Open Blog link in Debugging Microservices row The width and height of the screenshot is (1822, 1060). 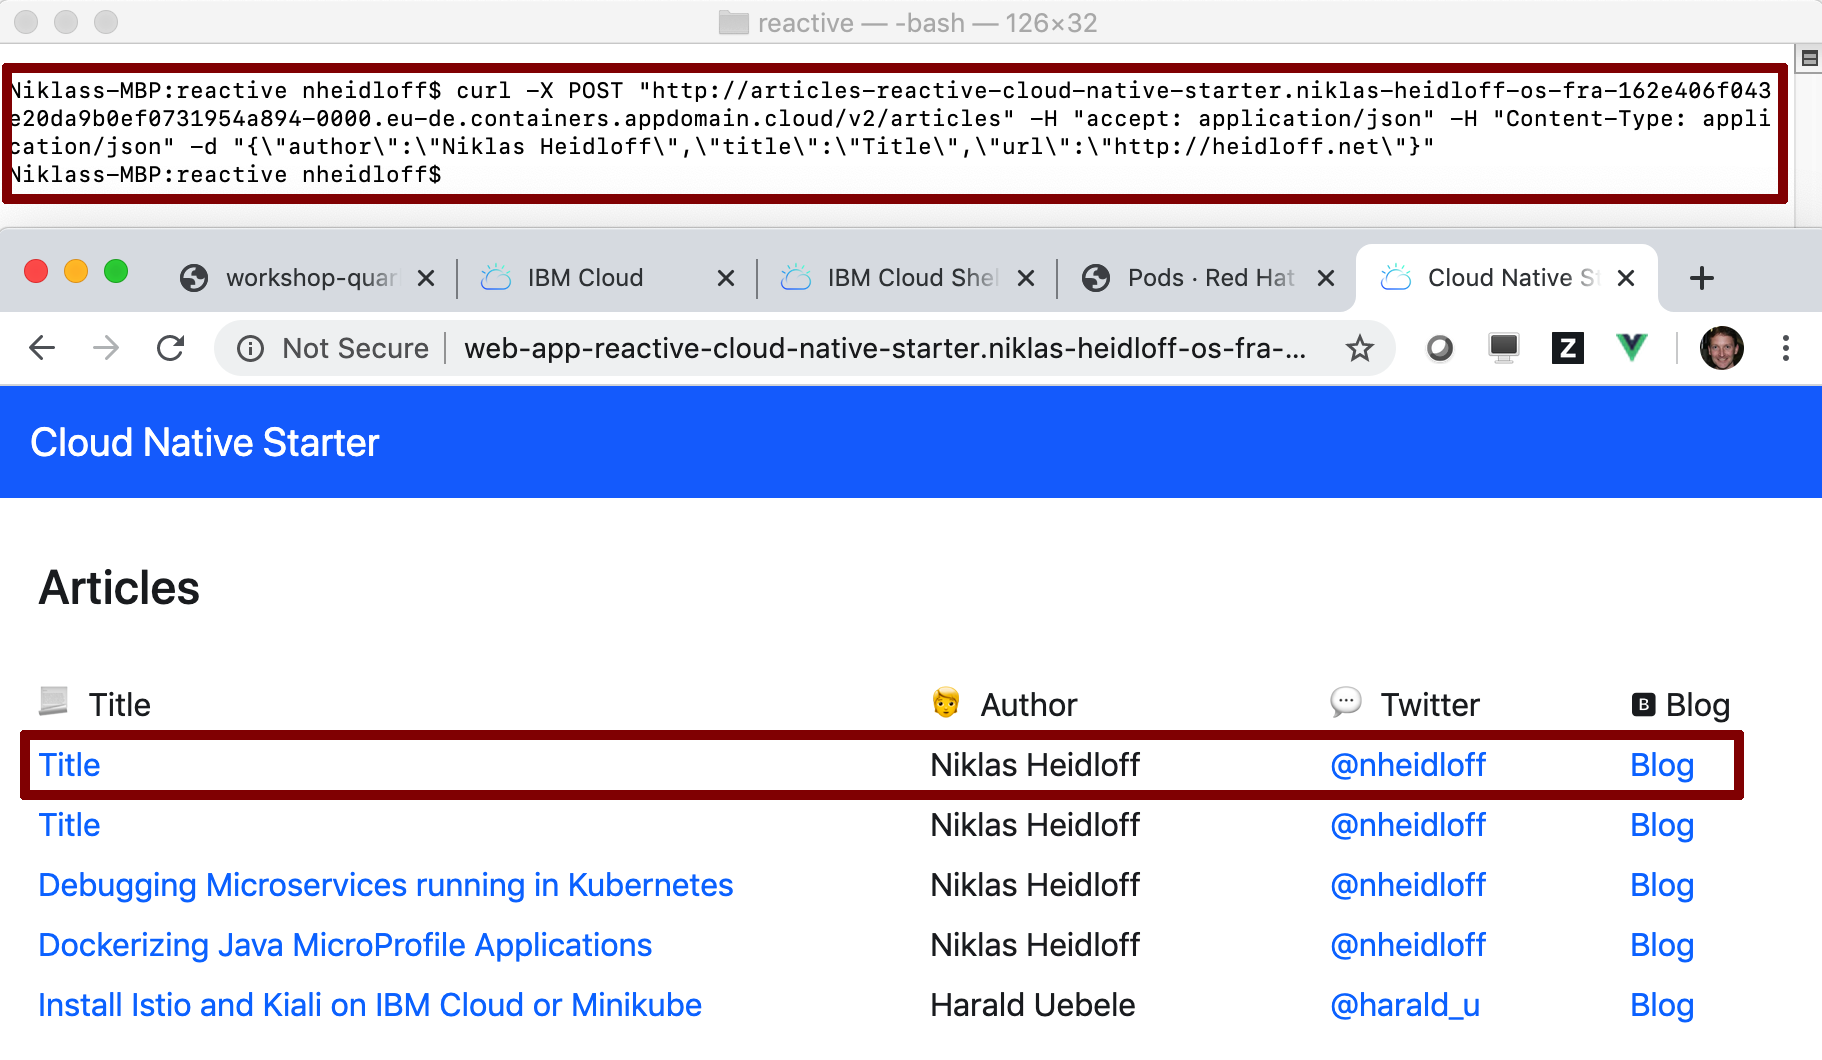point(1662,885)
